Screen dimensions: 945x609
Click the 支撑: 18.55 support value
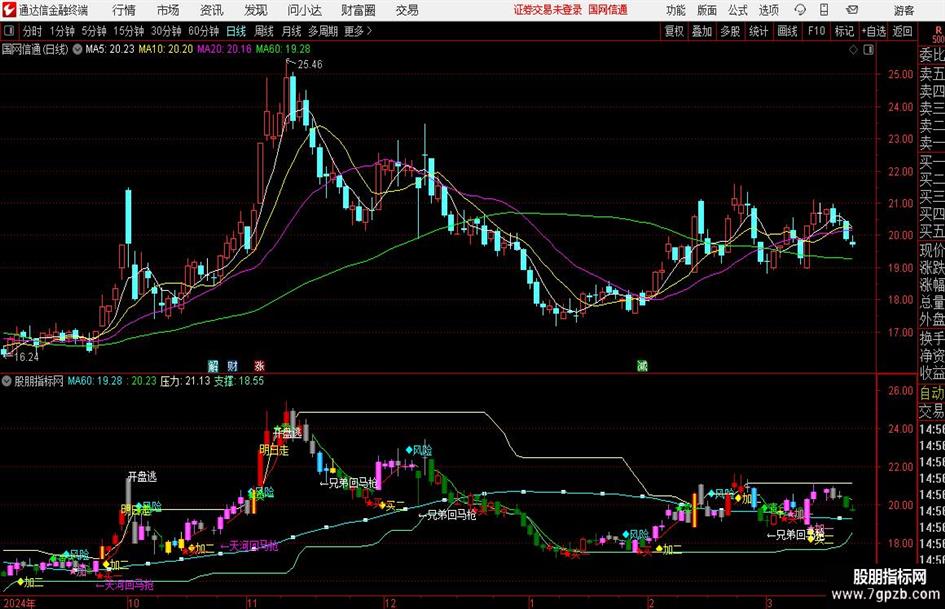[x=239, y=381]
